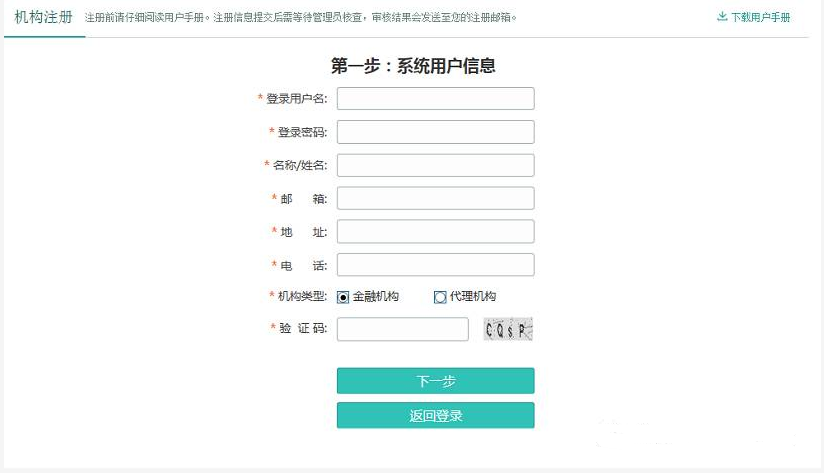Click the 下一步 button
The height and width of the screenshot is (473, 824).
pyautogui.click(x=436, y=381)
